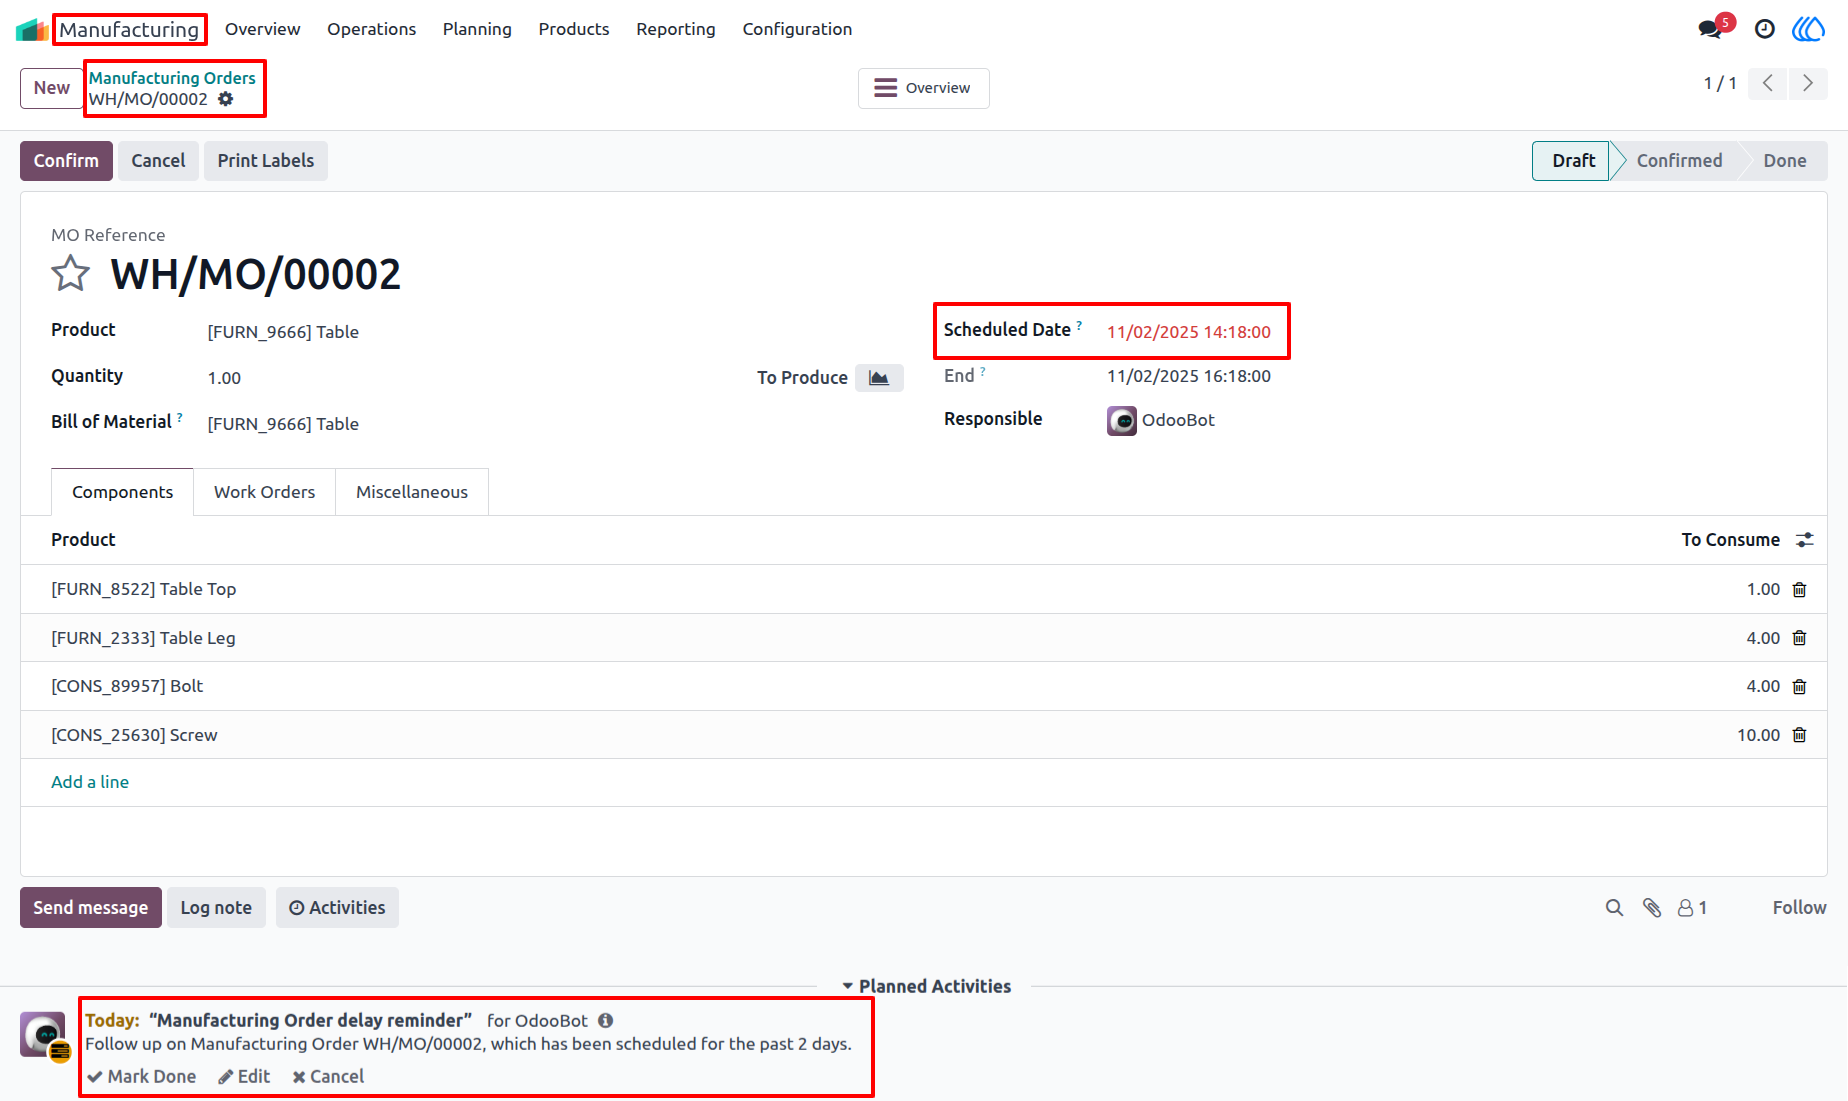
Task: Open the Products menu
Action: tap(574, 29)
